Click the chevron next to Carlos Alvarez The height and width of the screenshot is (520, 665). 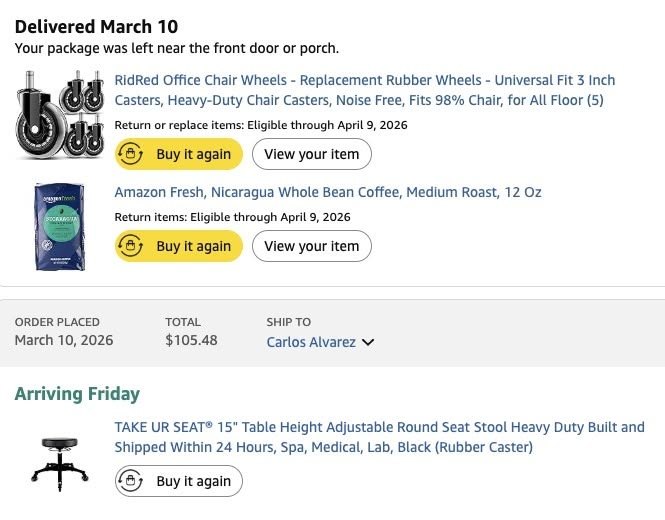pyautogui.click(x=368, y=342)
